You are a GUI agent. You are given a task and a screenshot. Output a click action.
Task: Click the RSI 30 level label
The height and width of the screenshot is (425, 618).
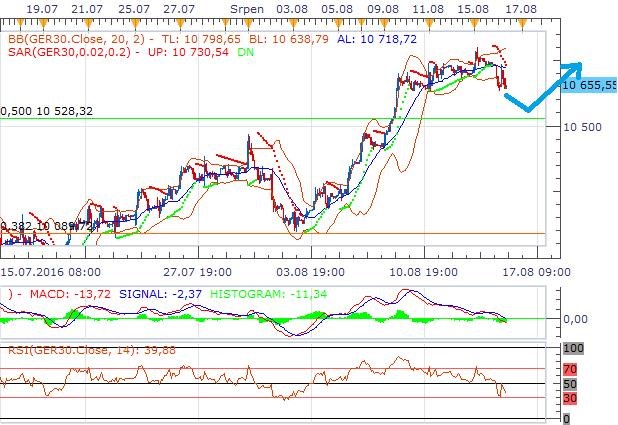click(x=570, y=398)
